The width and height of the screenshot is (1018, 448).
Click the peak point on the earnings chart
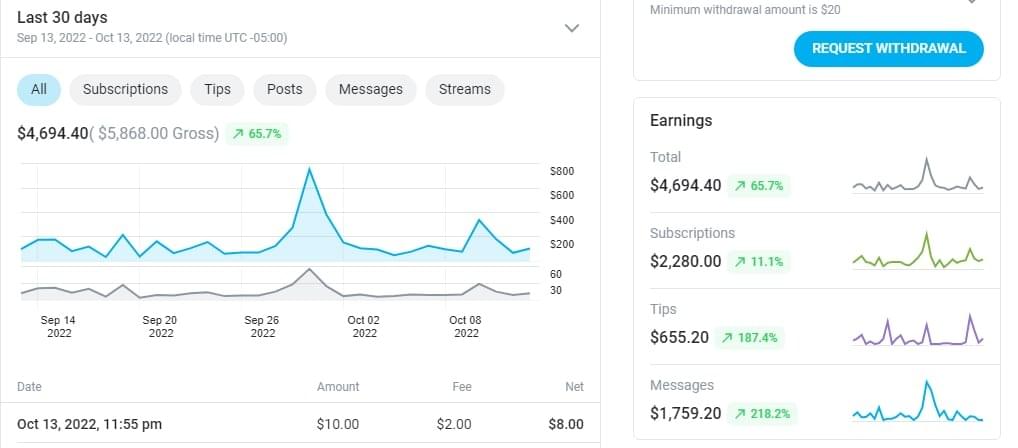[310, 169]
